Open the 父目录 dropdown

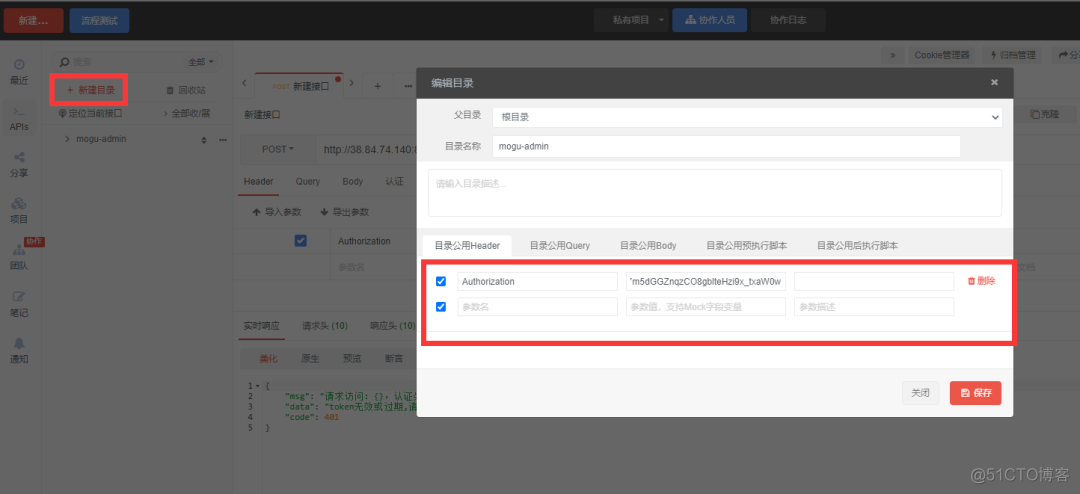pyautogui.click(x=747, y=117)
